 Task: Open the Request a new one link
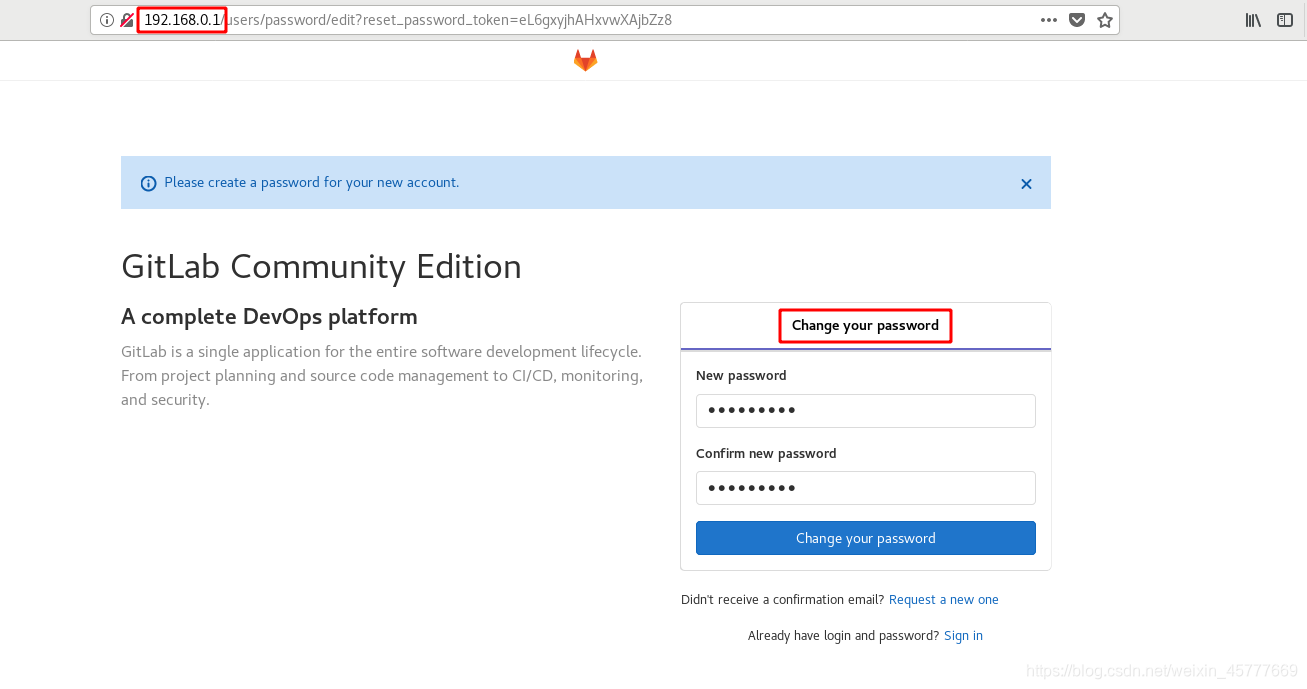click(x=943, y=600)
